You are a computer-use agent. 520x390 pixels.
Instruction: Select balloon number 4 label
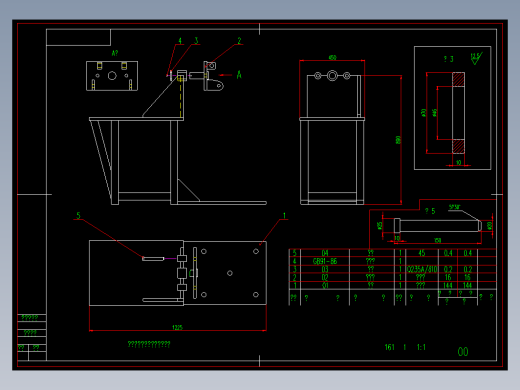(180, 41)
